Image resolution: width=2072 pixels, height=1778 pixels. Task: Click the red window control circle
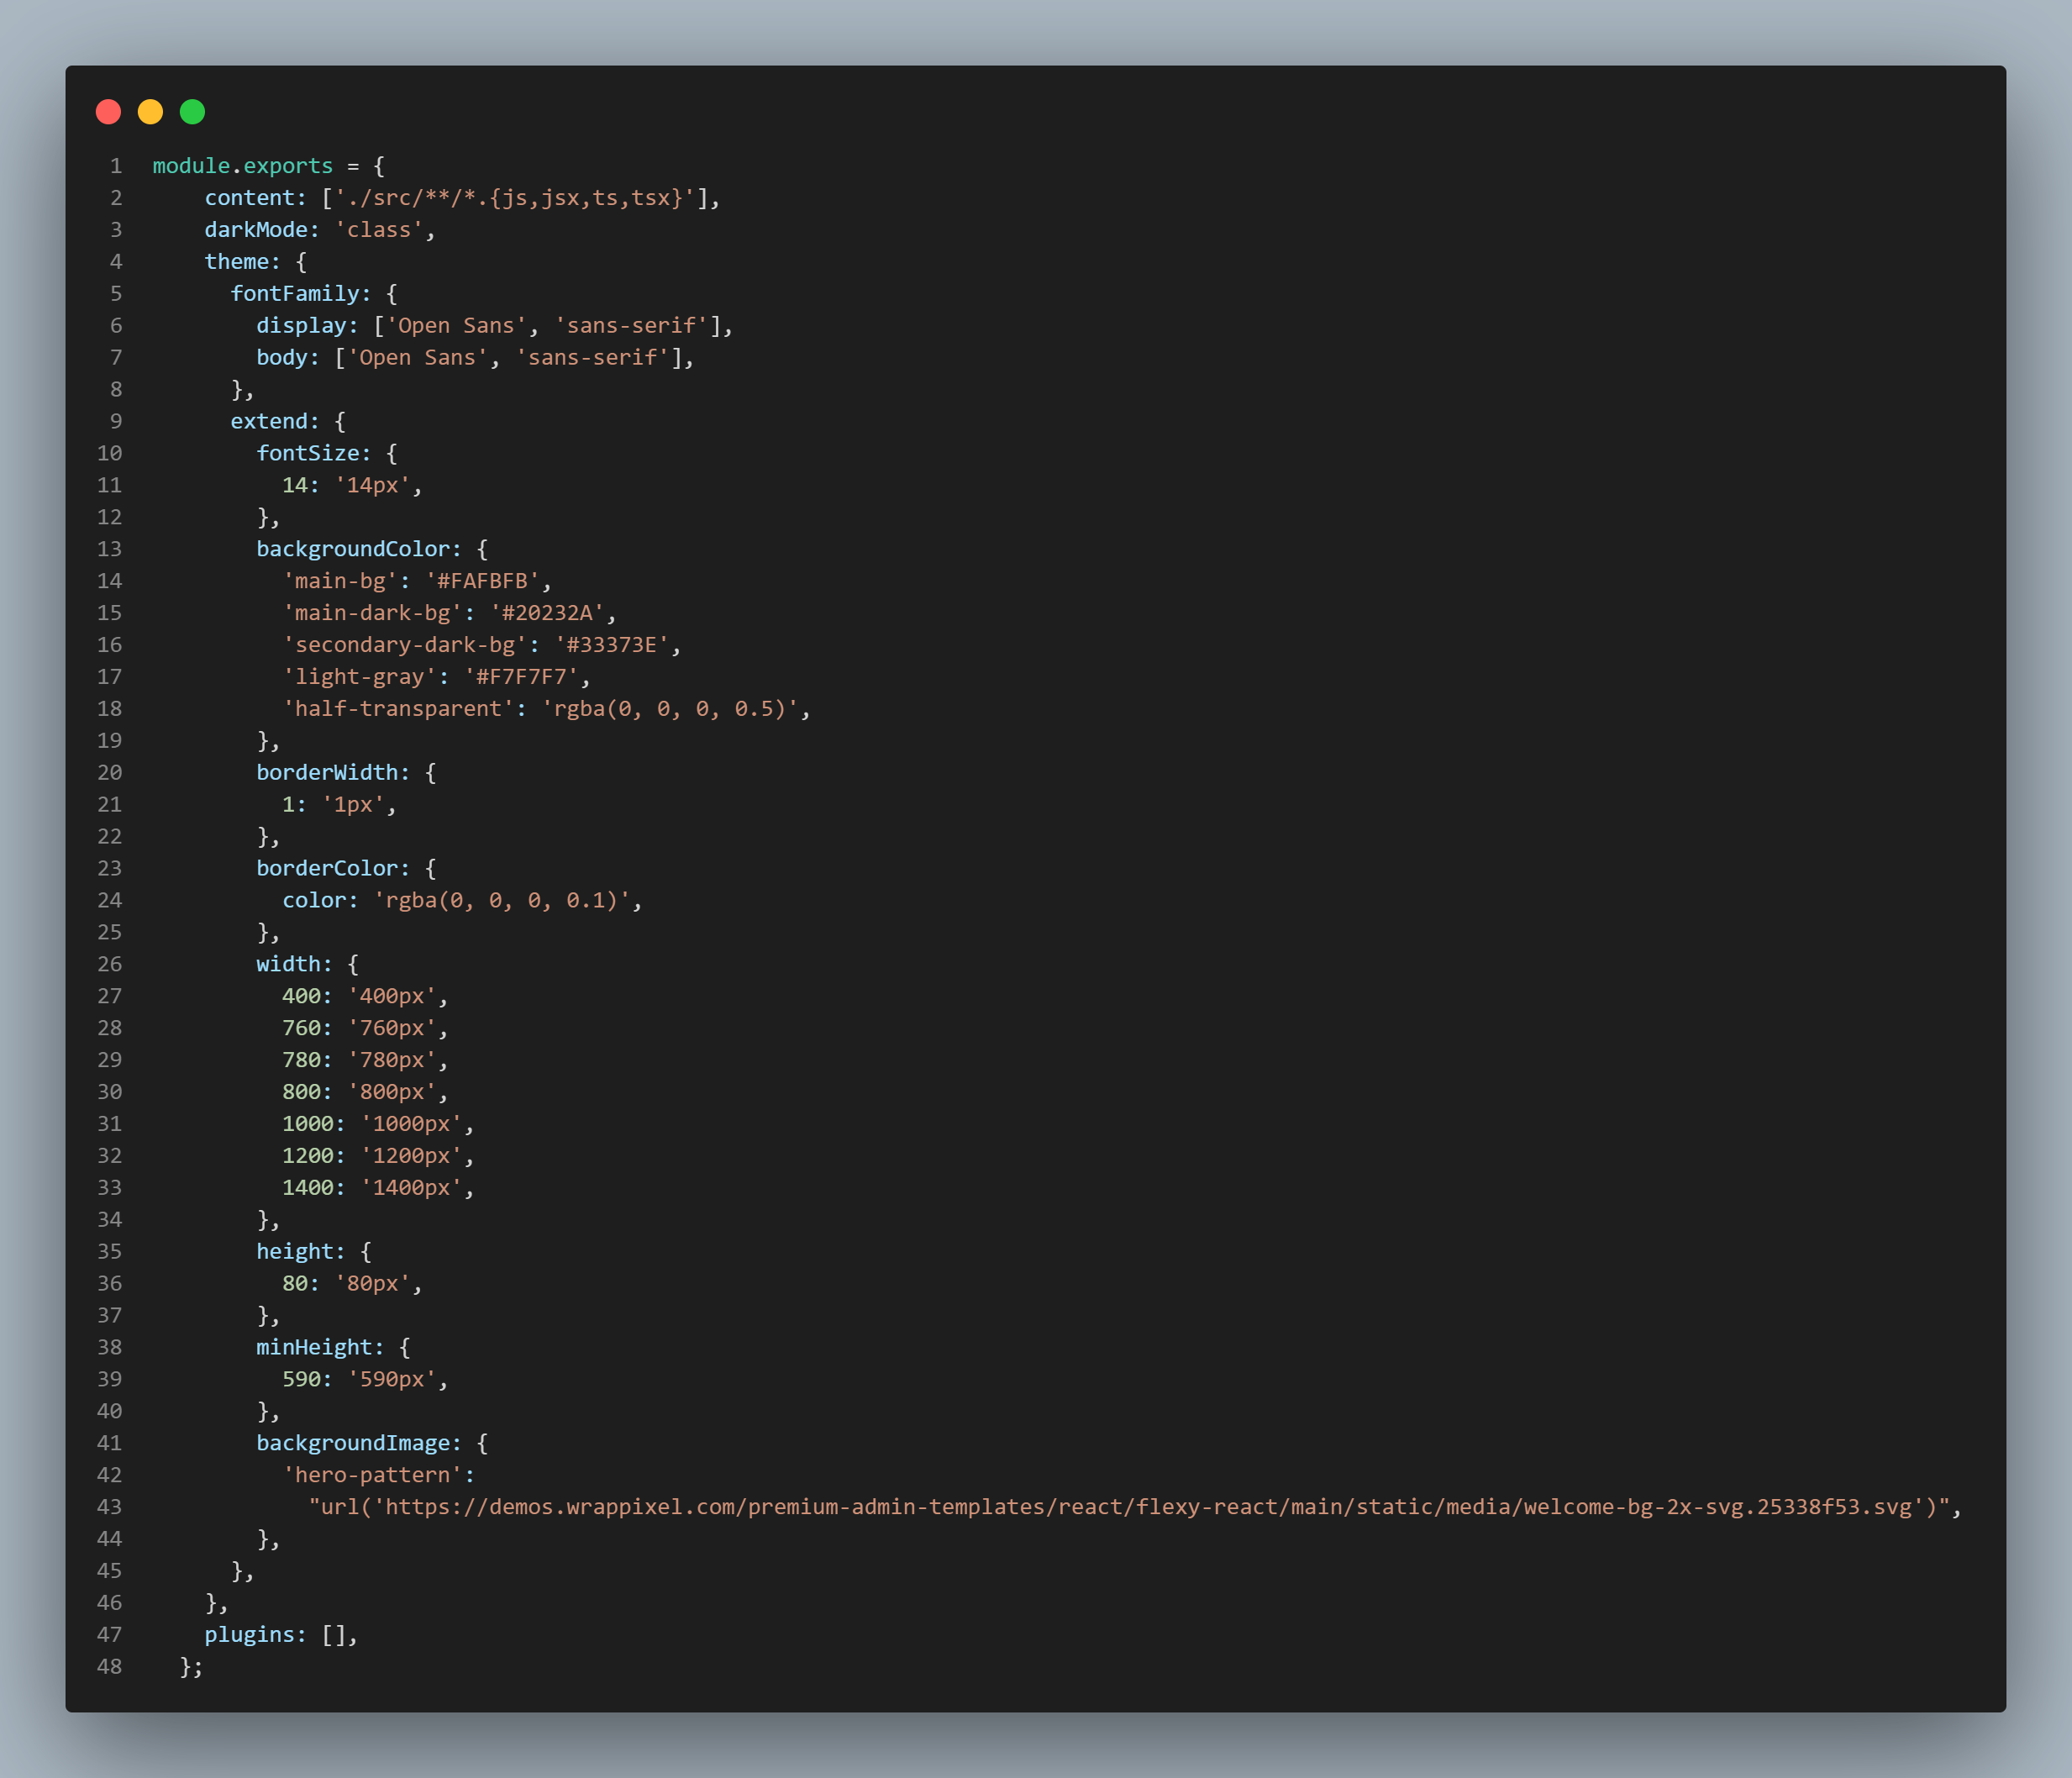110,113
